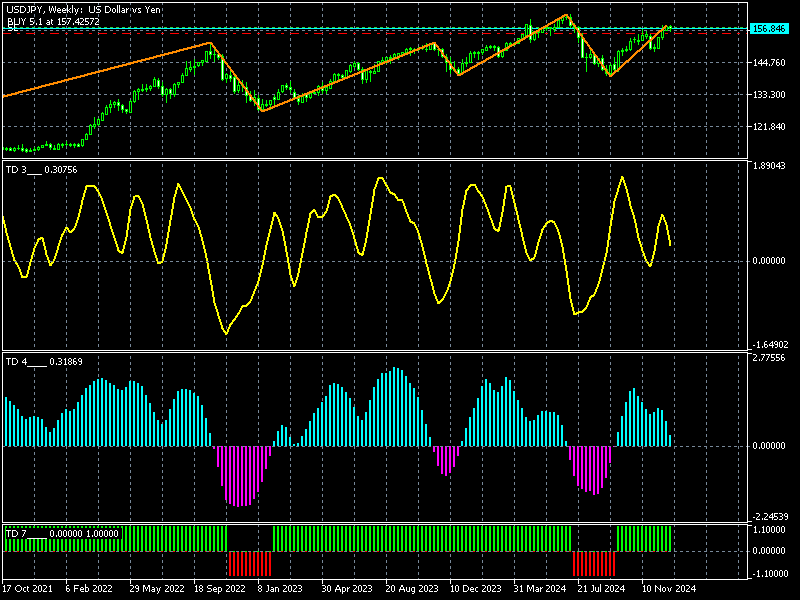800x600 pixels.
Task: Click the 21 Jul 2024 date label
Action: [x=601, y=588]
